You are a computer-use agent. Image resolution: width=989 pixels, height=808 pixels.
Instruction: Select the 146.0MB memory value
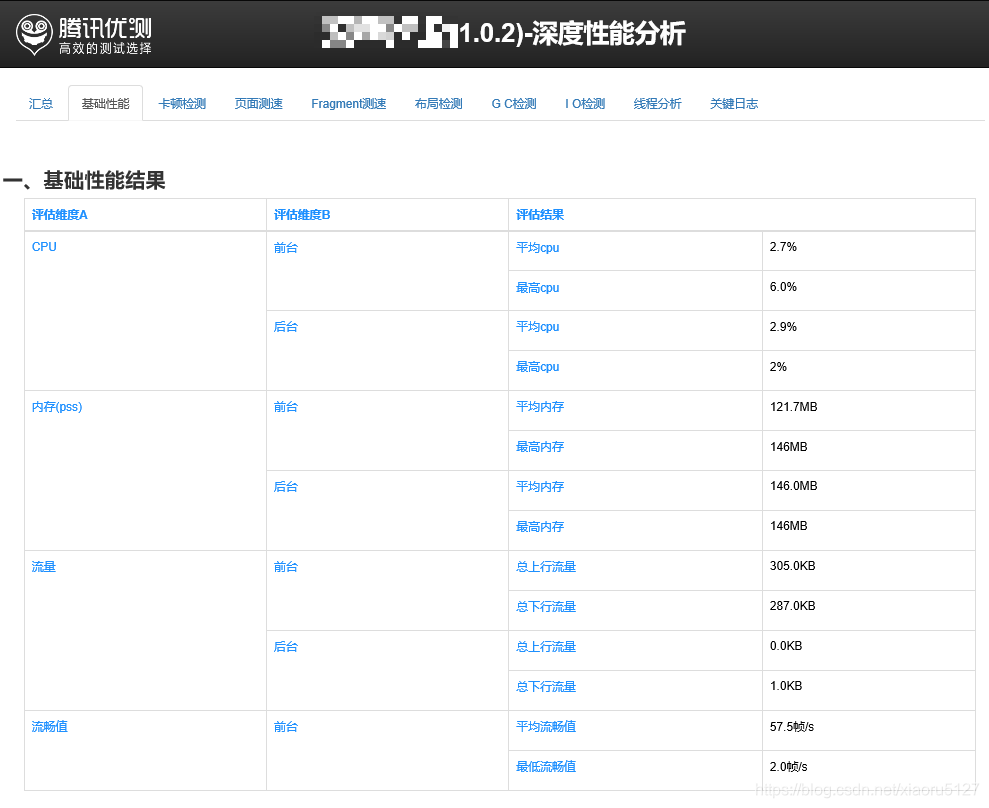(793, 486)
